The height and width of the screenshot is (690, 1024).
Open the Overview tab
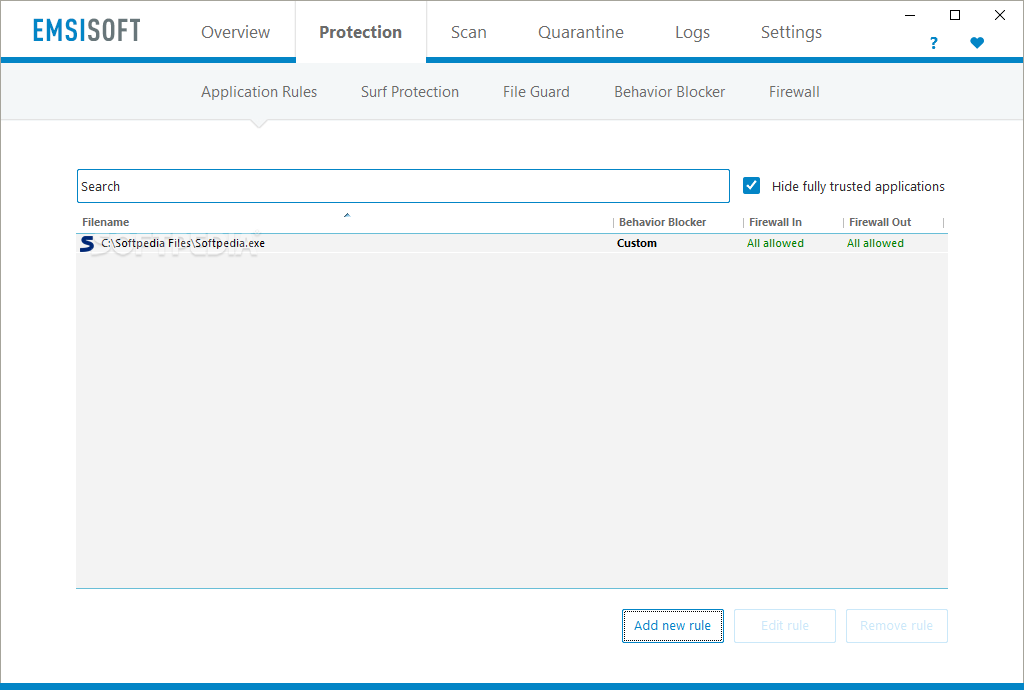point(235,32)
